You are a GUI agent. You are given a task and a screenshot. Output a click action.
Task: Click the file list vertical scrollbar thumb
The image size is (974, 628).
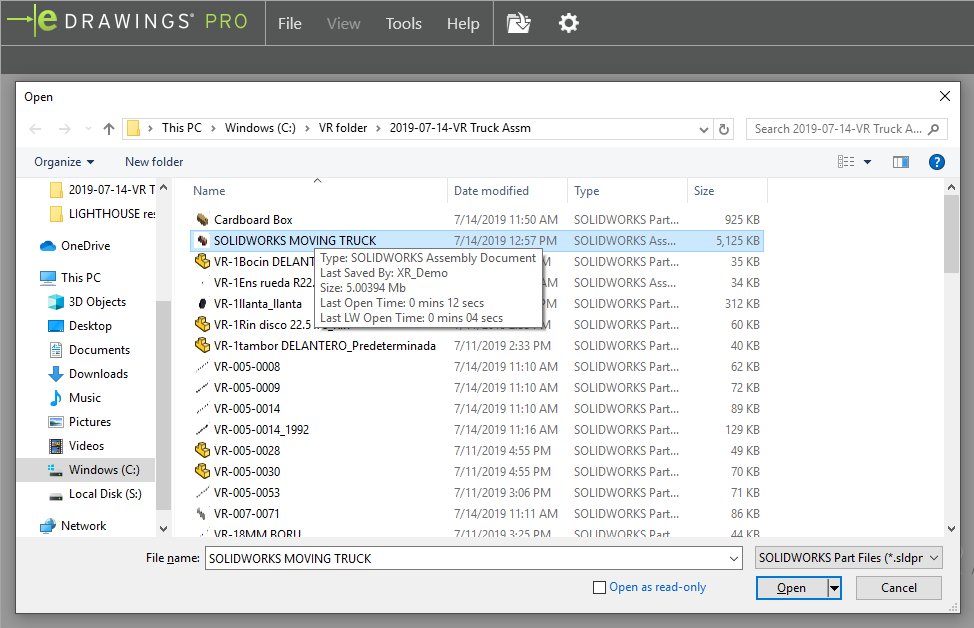(951, 235)
